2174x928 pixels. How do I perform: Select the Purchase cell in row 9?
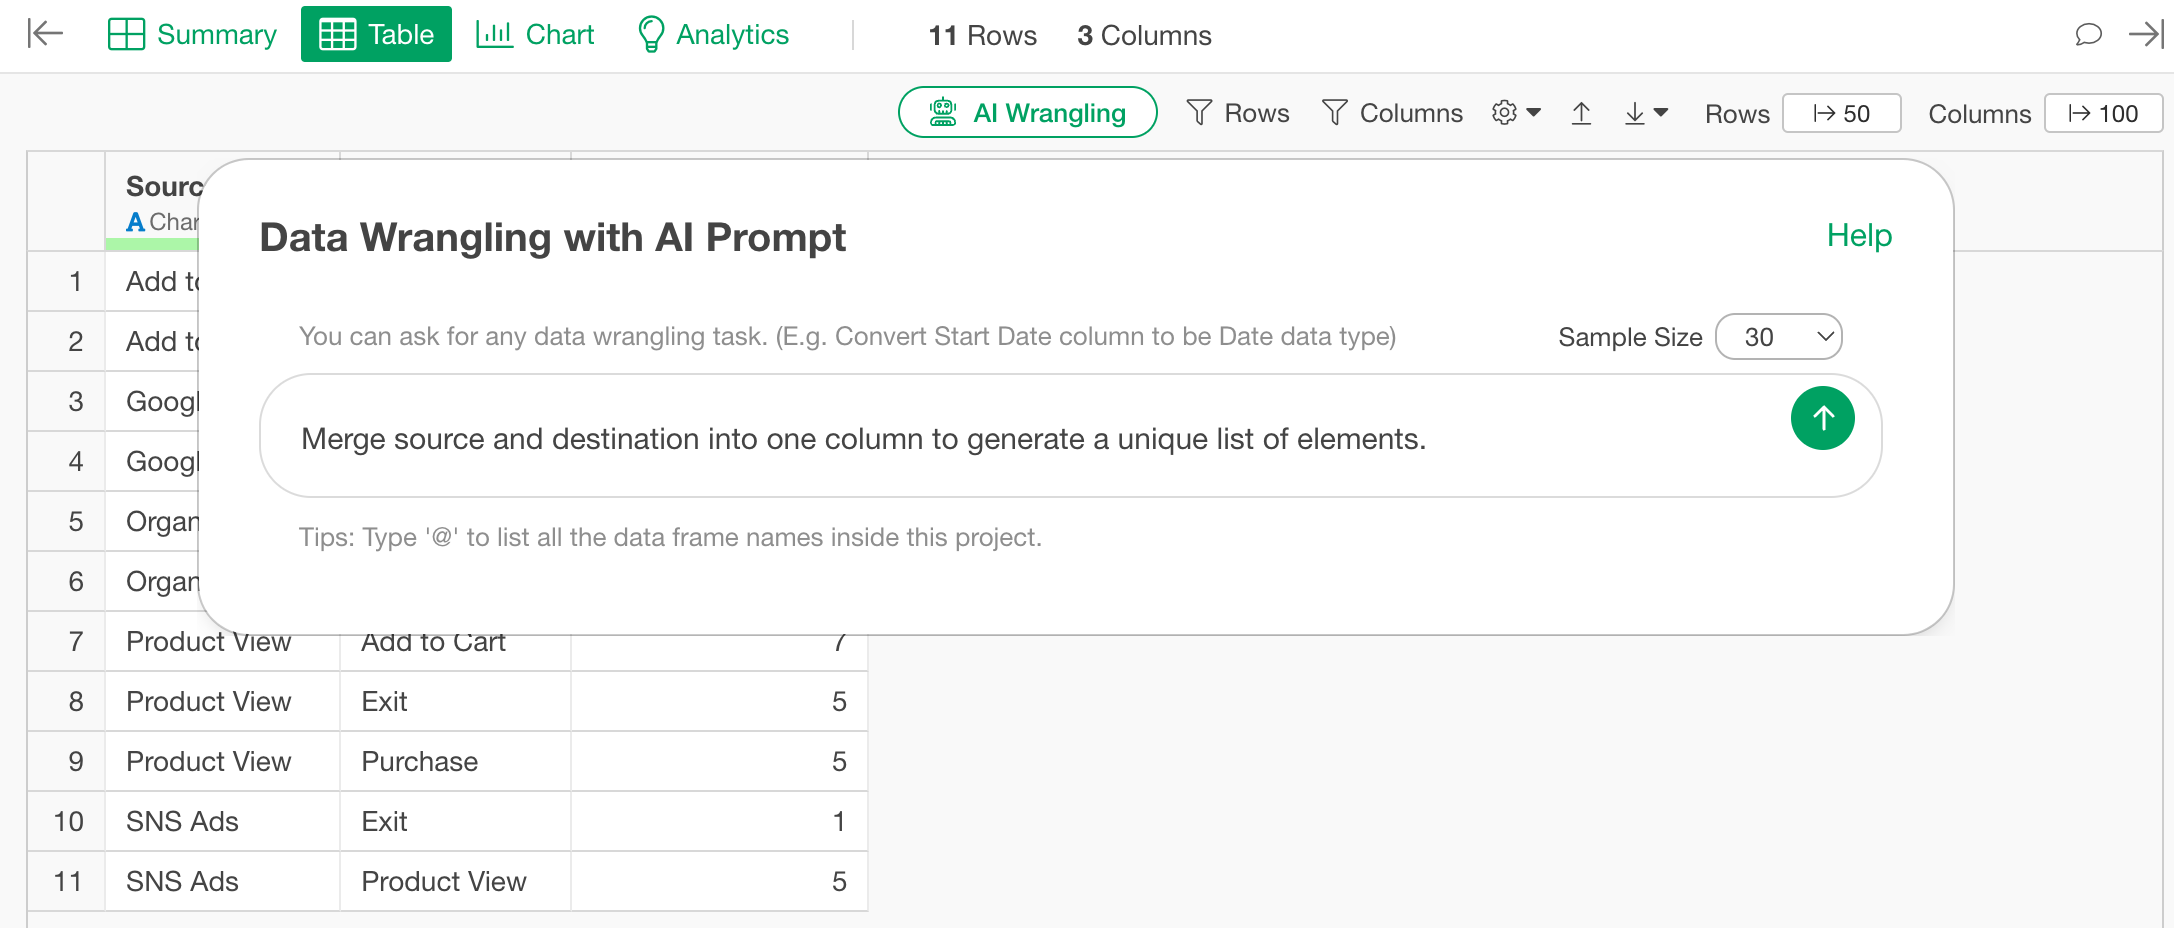point(420,762)
